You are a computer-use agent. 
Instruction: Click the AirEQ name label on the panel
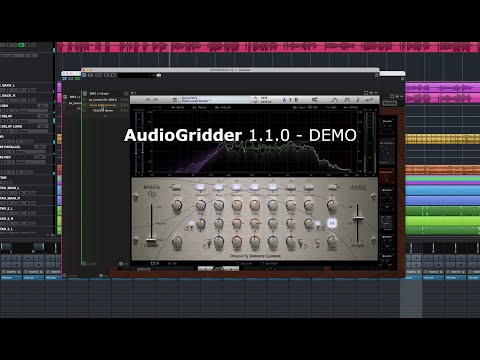(x=358, y=188)
